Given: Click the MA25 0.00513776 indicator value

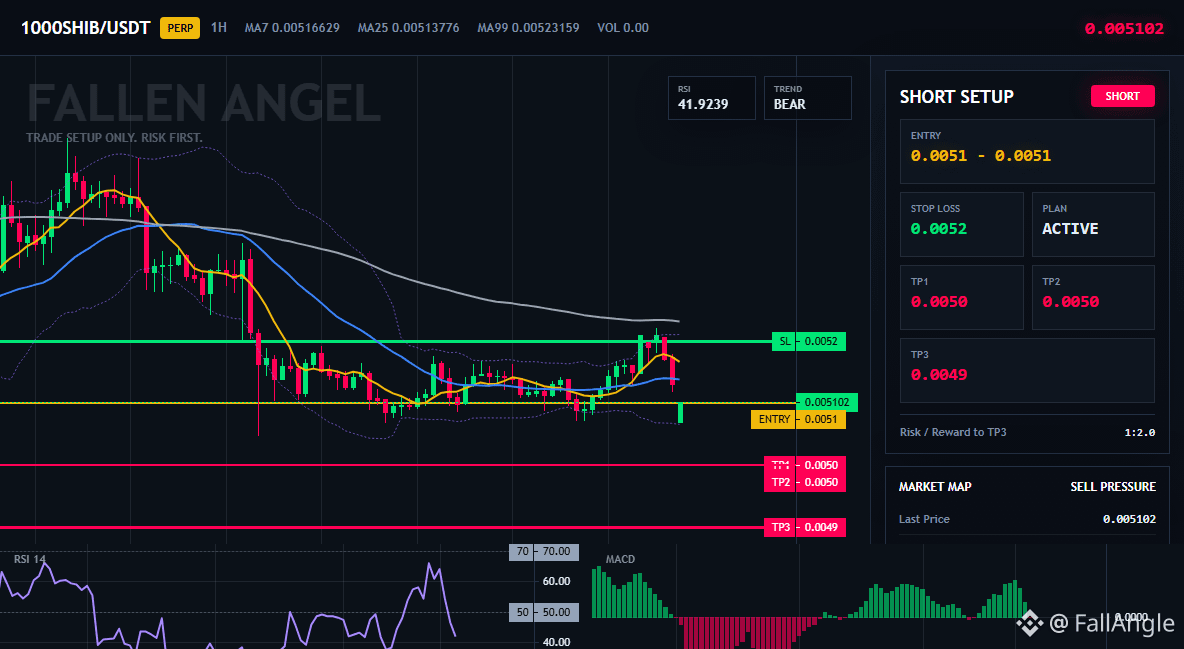Looking at the screenshot, I should click(409, 27).
